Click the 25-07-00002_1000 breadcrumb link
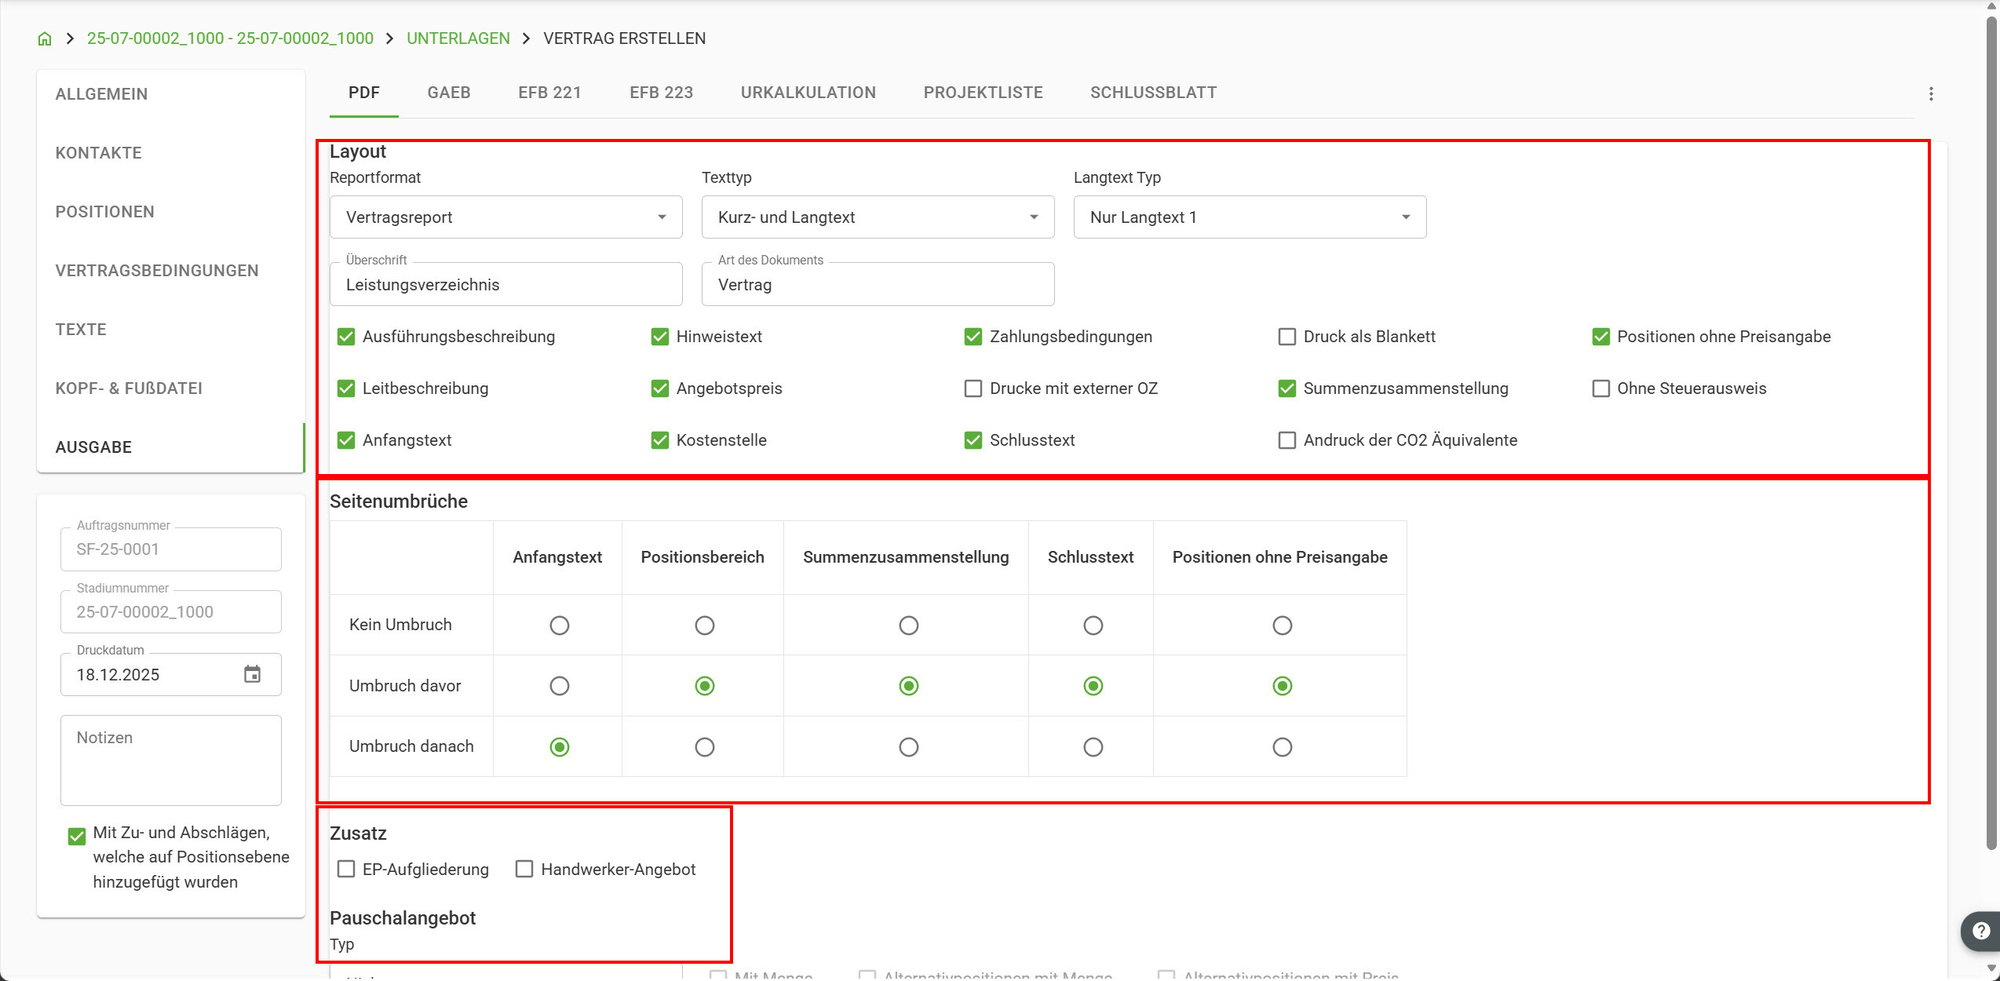 [x=230, y=39]
